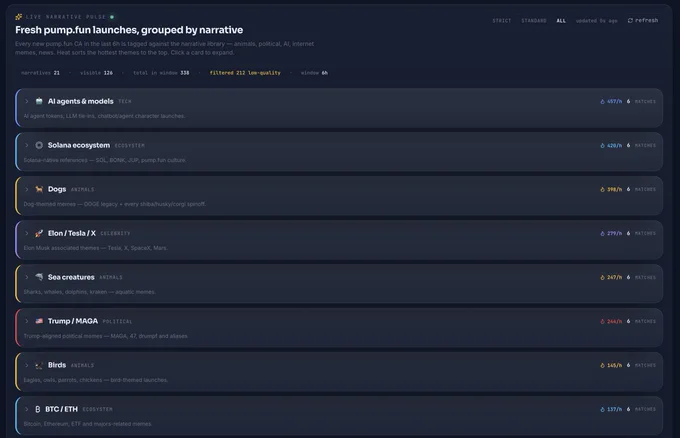This screenshot has height=438, width=680.
Task: Click the window 6h stat
Action: click(x=314, y=73)
